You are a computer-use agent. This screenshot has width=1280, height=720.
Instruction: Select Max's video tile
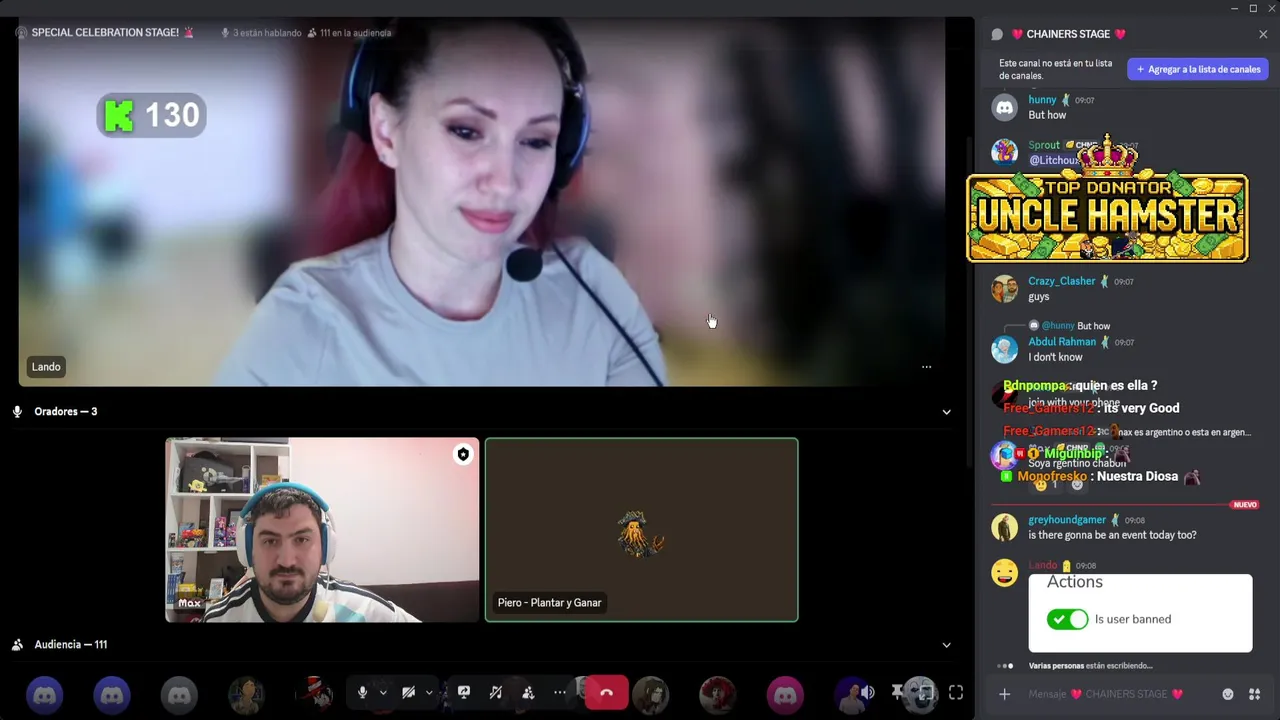click(x=322, y=530)
